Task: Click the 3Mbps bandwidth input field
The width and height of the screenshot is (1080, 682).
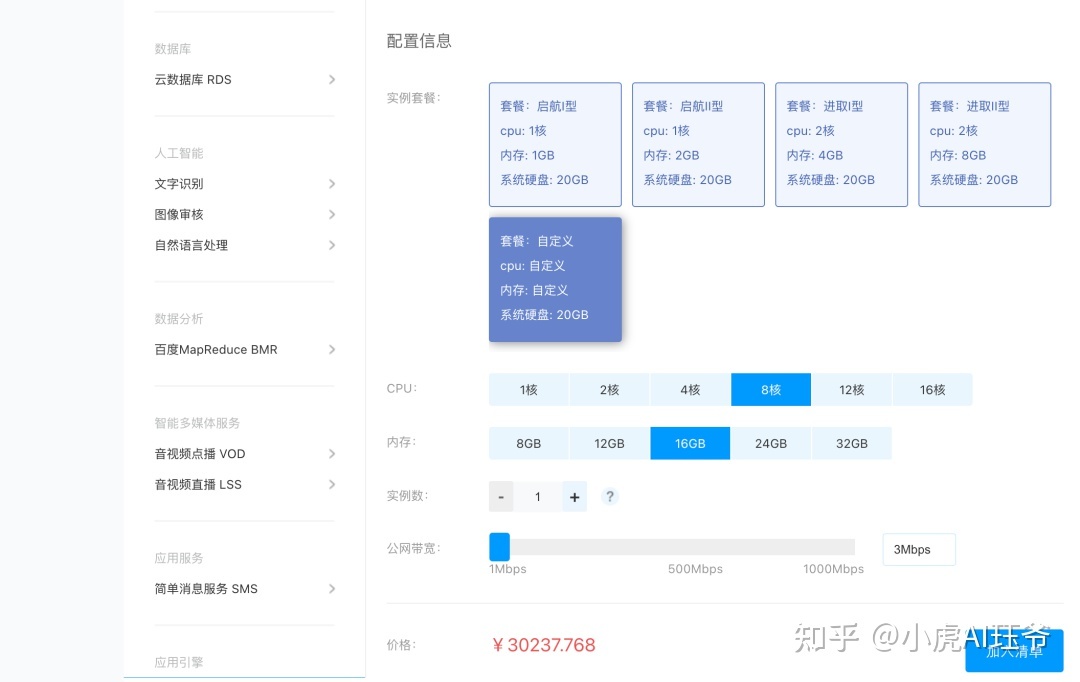Action: click(x=919, y=550)
